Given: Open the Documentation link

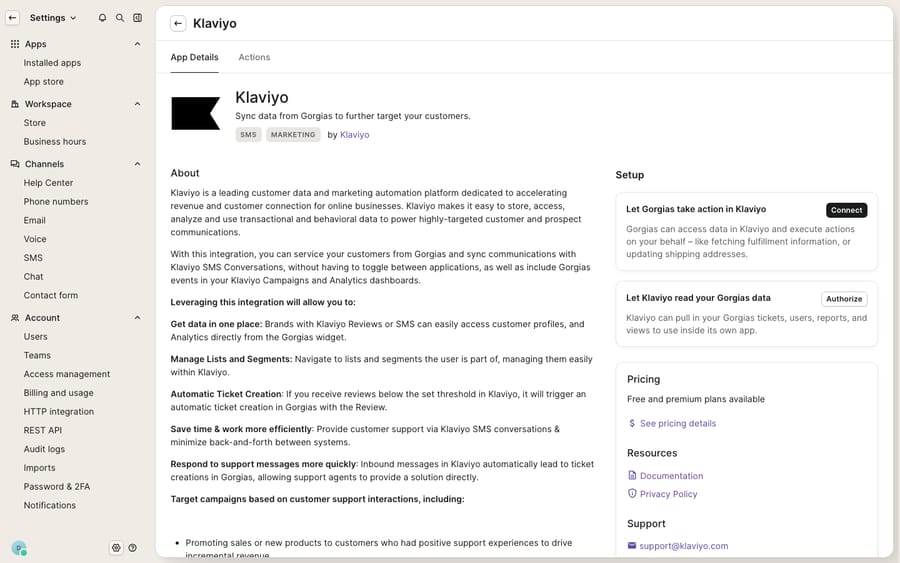Looking at the screenshot, I should 672,476.
